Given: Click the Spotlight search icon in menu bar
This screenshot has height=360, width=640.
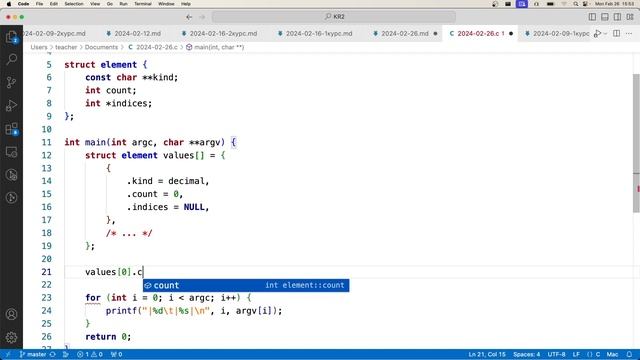Looking at the screenshot, I should coord(576,4).
